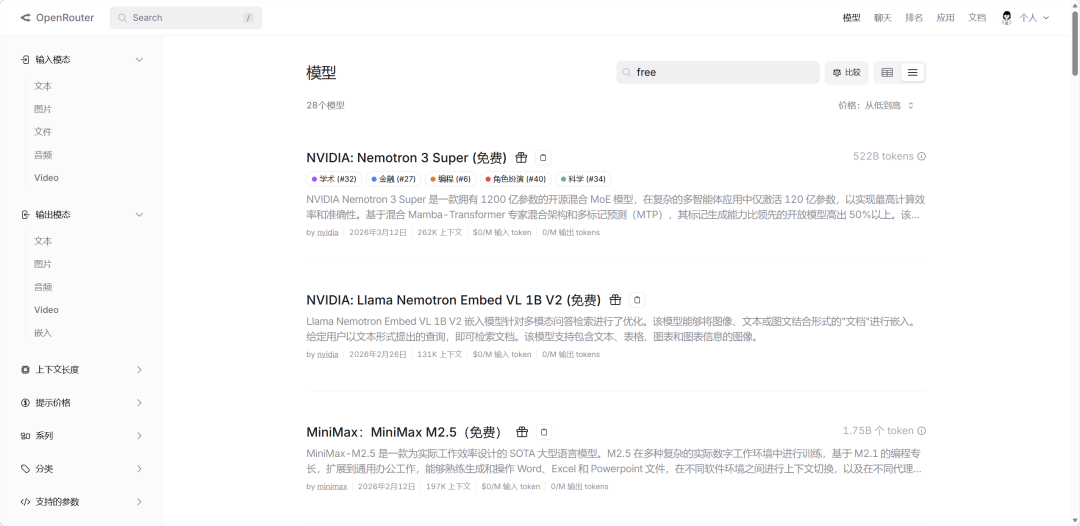Click the gift icon beside Llama Nemotron Embed

pos(615,300)
